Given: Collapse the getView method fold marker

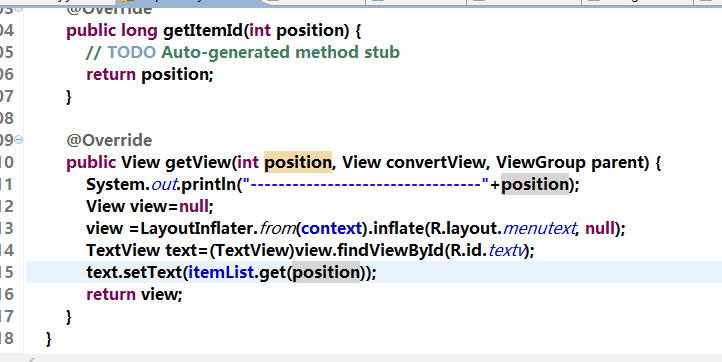Looking at the screenshot, I should (18, 140).
